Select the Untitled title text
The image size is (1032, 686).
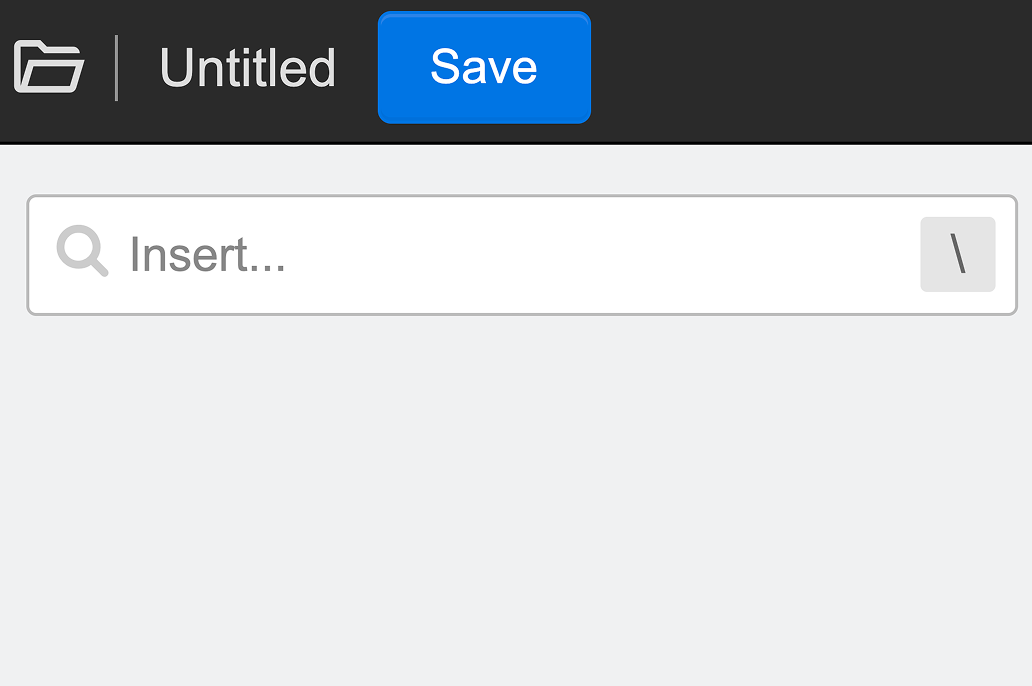tap(247, 67)
